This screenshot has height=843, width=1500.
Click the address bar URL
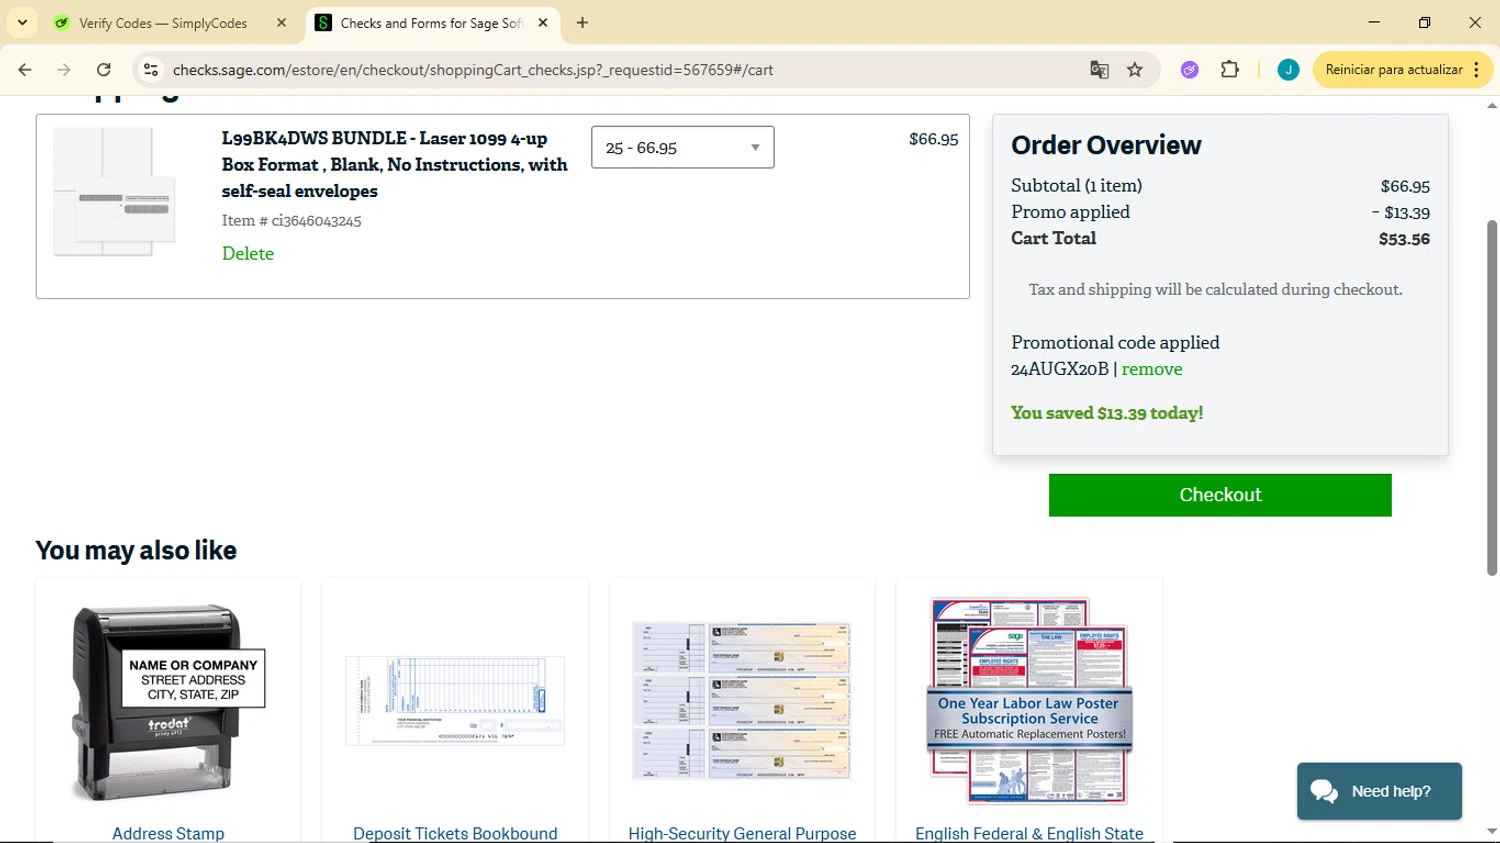473,70
